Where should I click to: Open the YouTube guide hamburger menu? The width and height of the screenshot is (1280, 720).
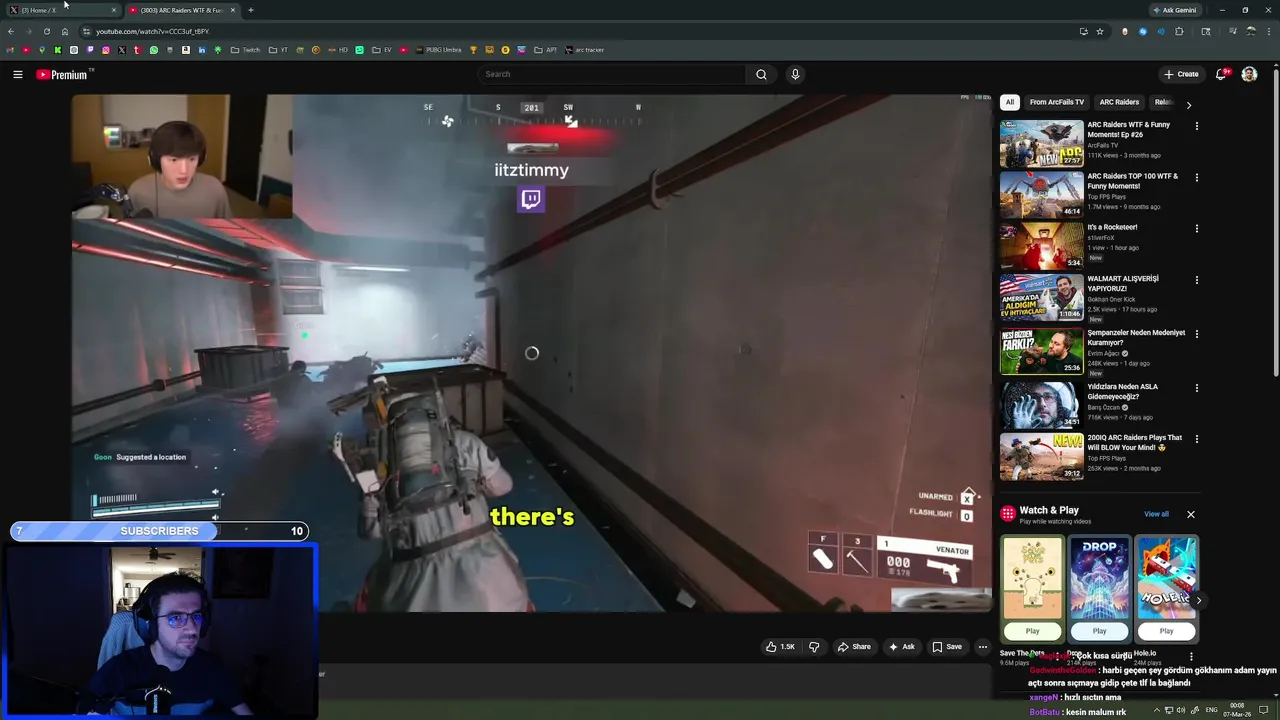17,74
